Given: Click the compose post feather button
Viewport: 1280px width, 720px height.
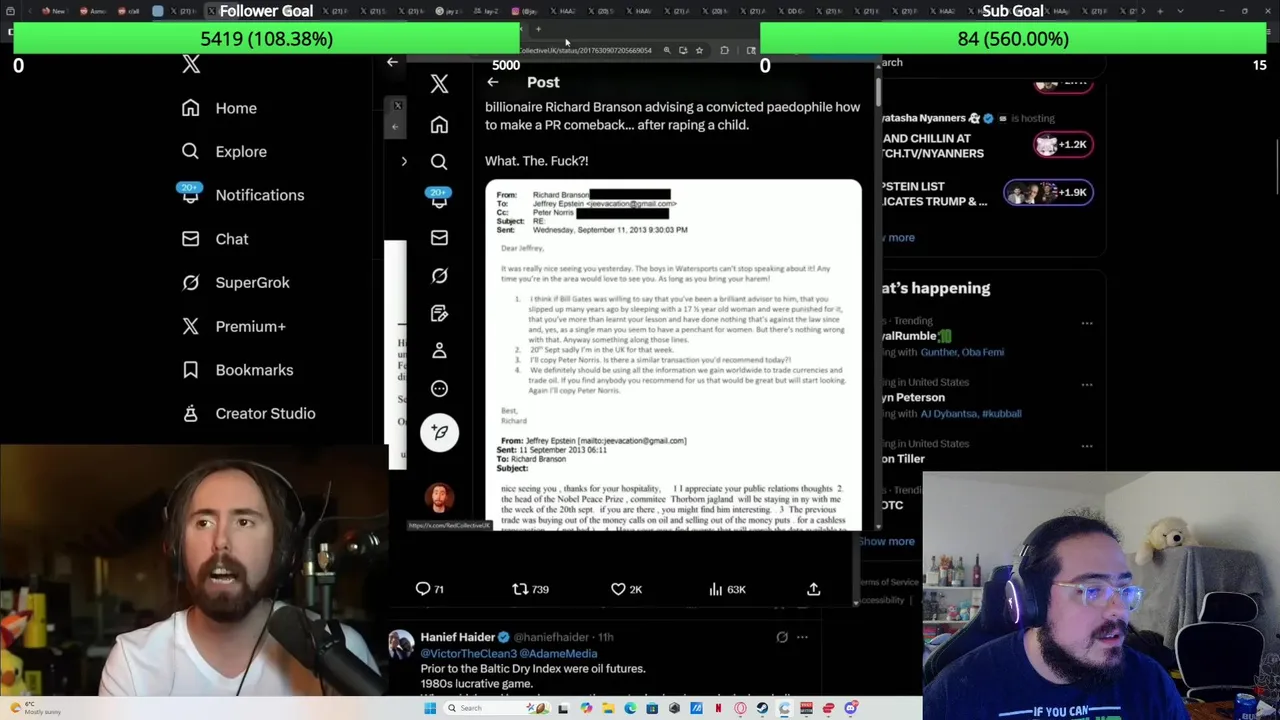Looking at the screenshot, I should pos(439,433).
